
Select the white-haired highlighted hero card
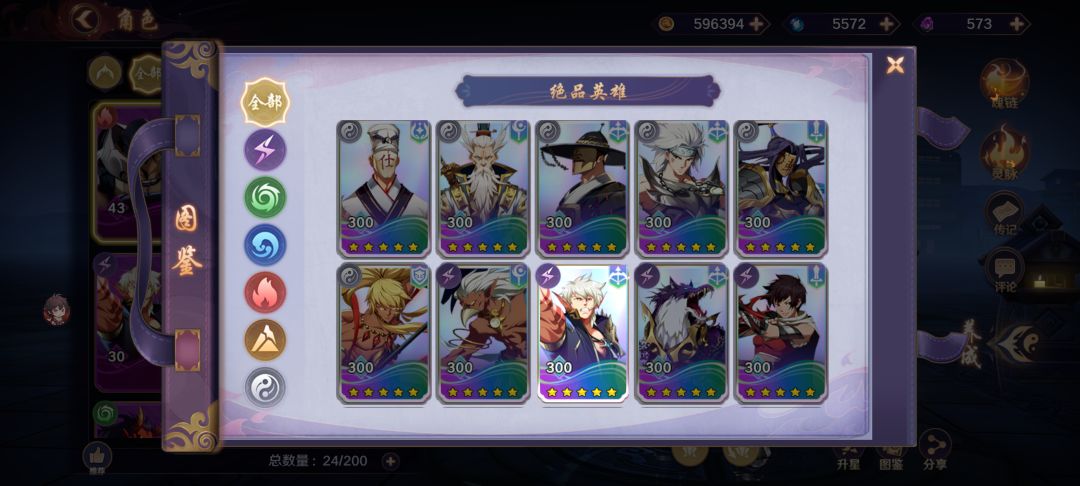(x=583, y=332)
